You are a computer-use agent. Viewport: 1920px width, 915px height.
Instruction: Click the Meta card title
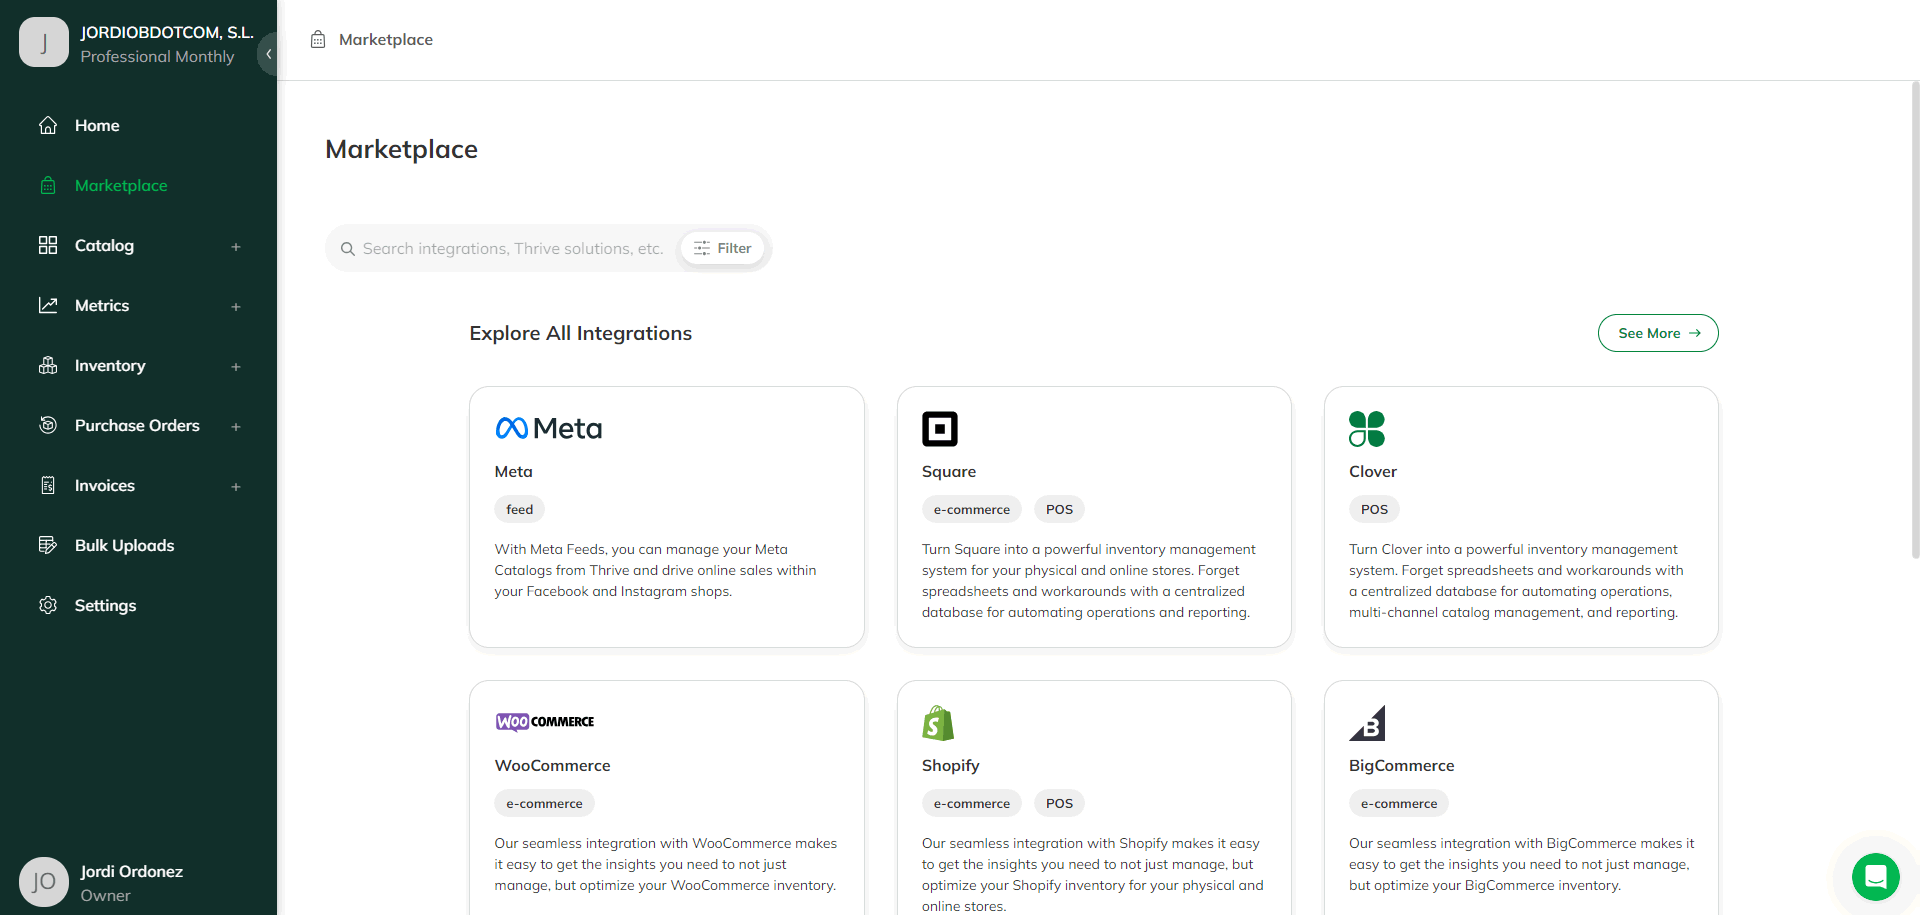[x=513, y=471]
